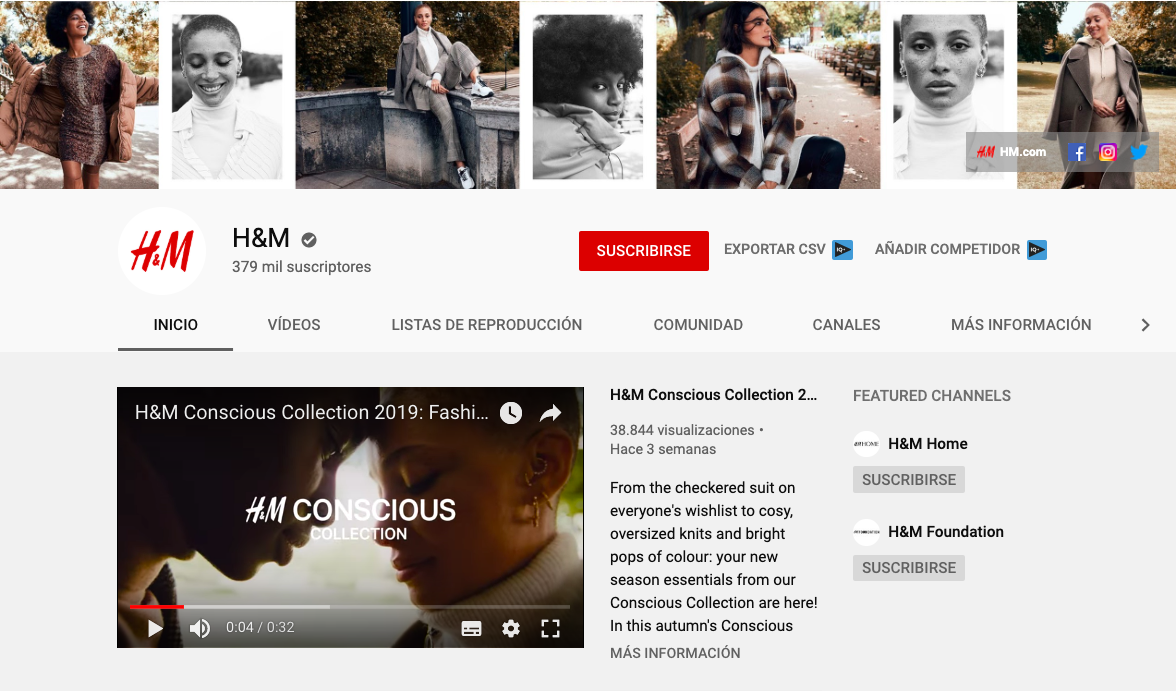Click the Hace 3 semanas text

pyautogui.click(x=663, y=449)
